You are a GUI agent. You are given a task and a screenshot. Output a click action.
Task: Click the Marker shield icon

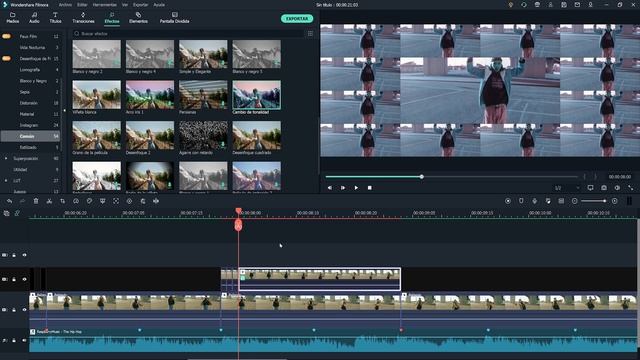pos(521,201)
